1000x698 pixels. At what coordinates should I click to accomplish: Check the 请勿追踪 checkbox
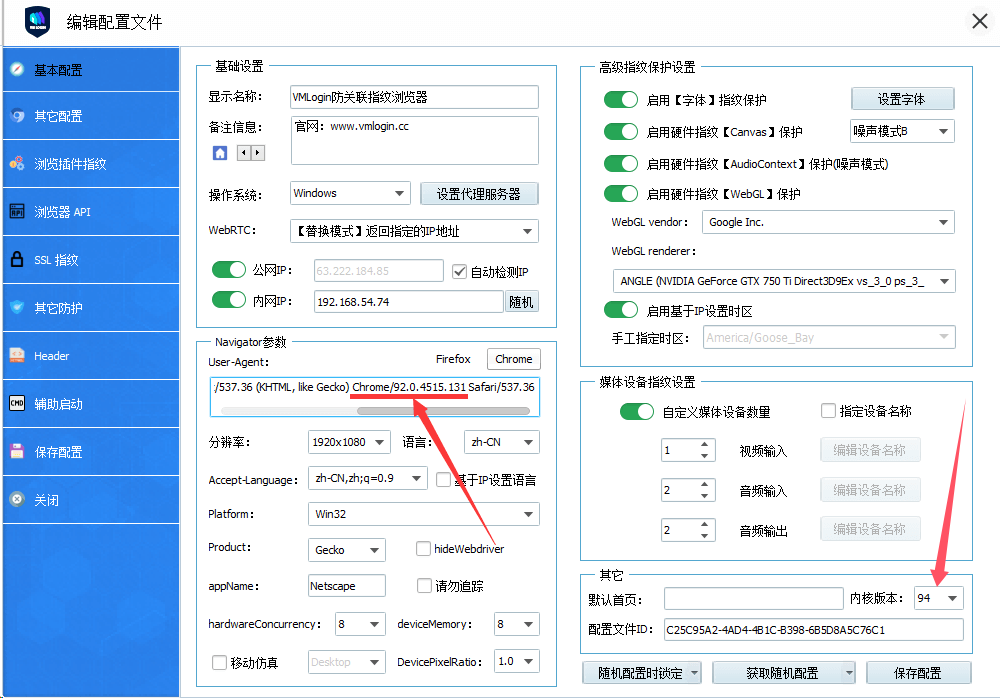click(423, 585)
